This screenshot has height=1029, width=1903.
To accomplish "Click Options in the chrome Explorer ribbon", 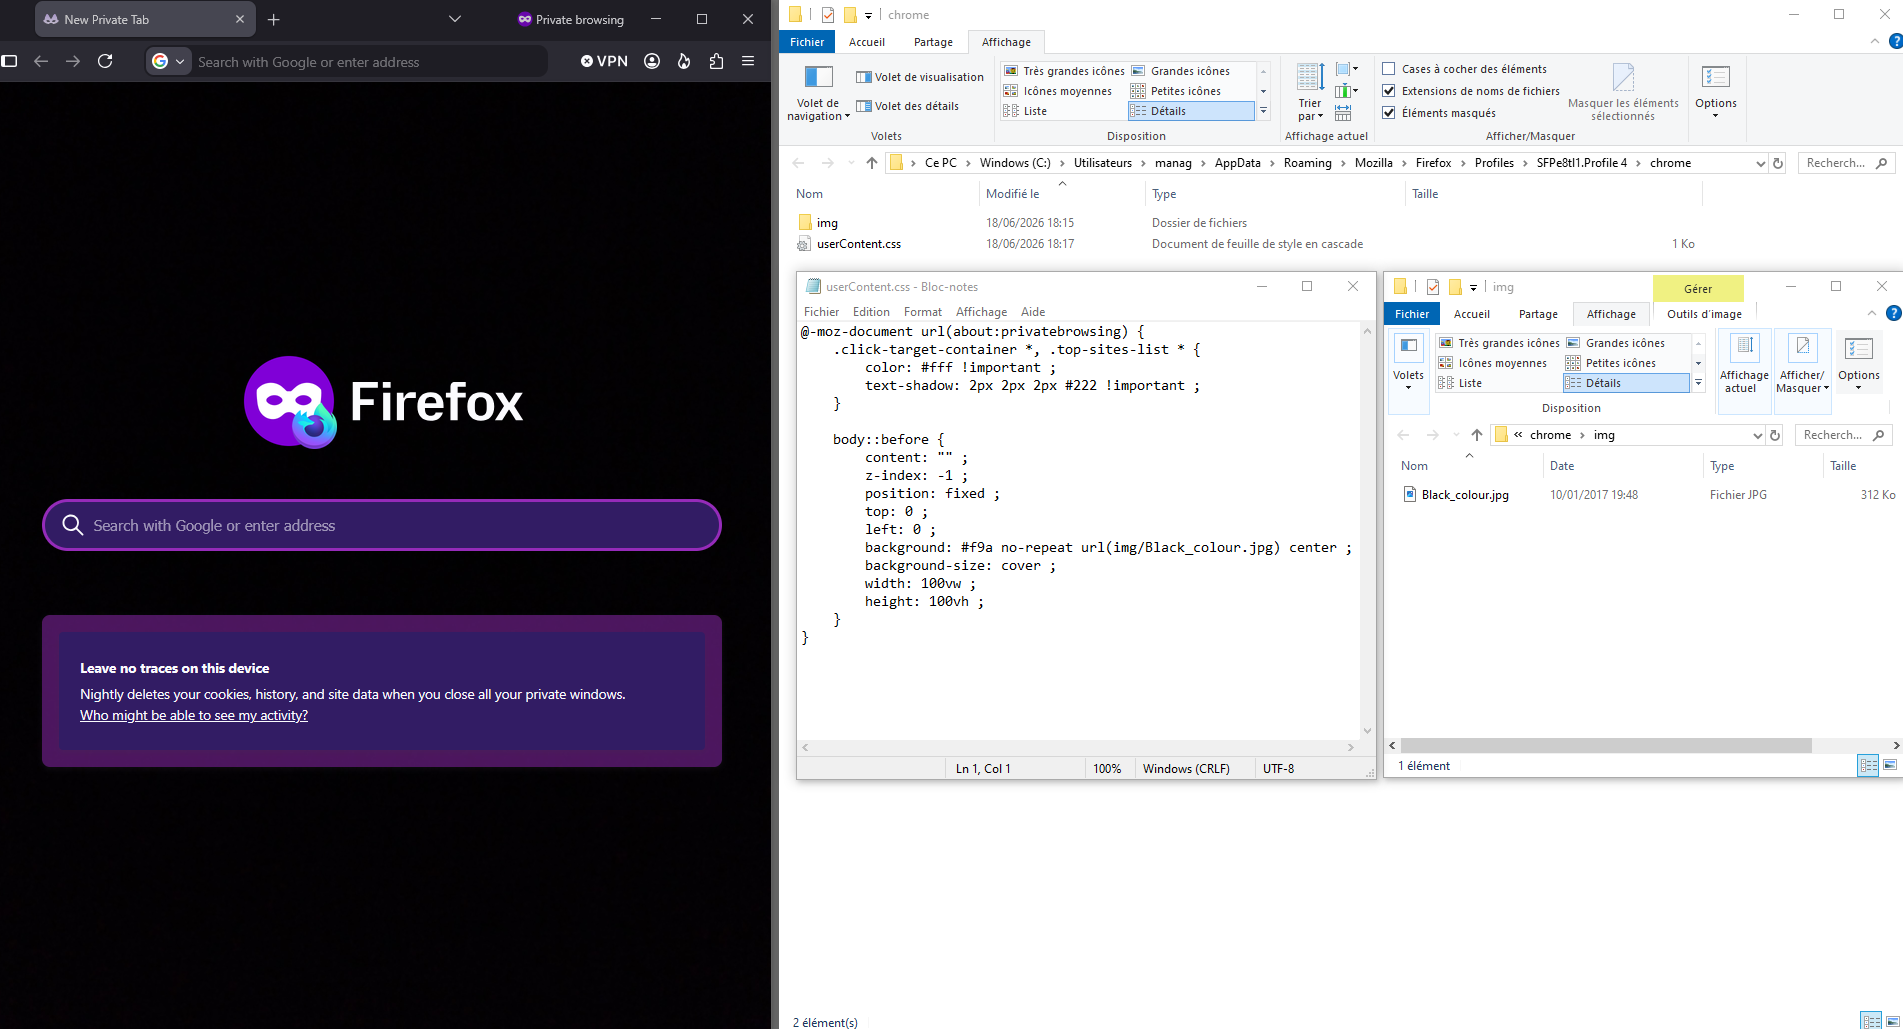I will coord(1716,91).
